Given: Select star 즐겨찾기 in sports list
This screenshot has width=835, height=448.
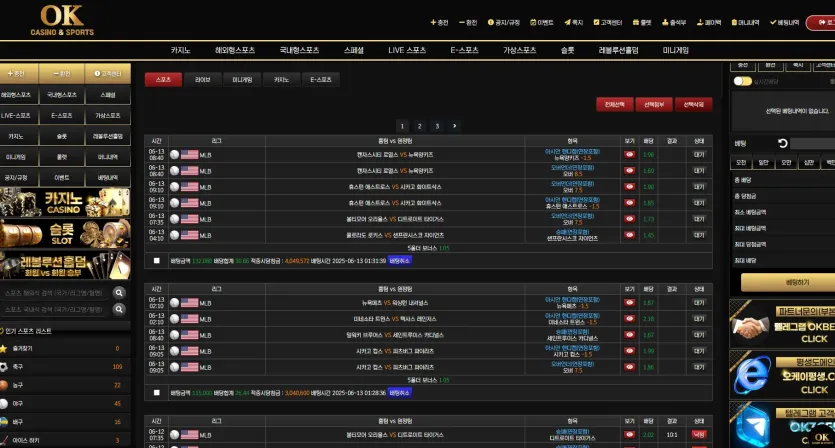Looking at the screenshot, I should coord(65,348).
